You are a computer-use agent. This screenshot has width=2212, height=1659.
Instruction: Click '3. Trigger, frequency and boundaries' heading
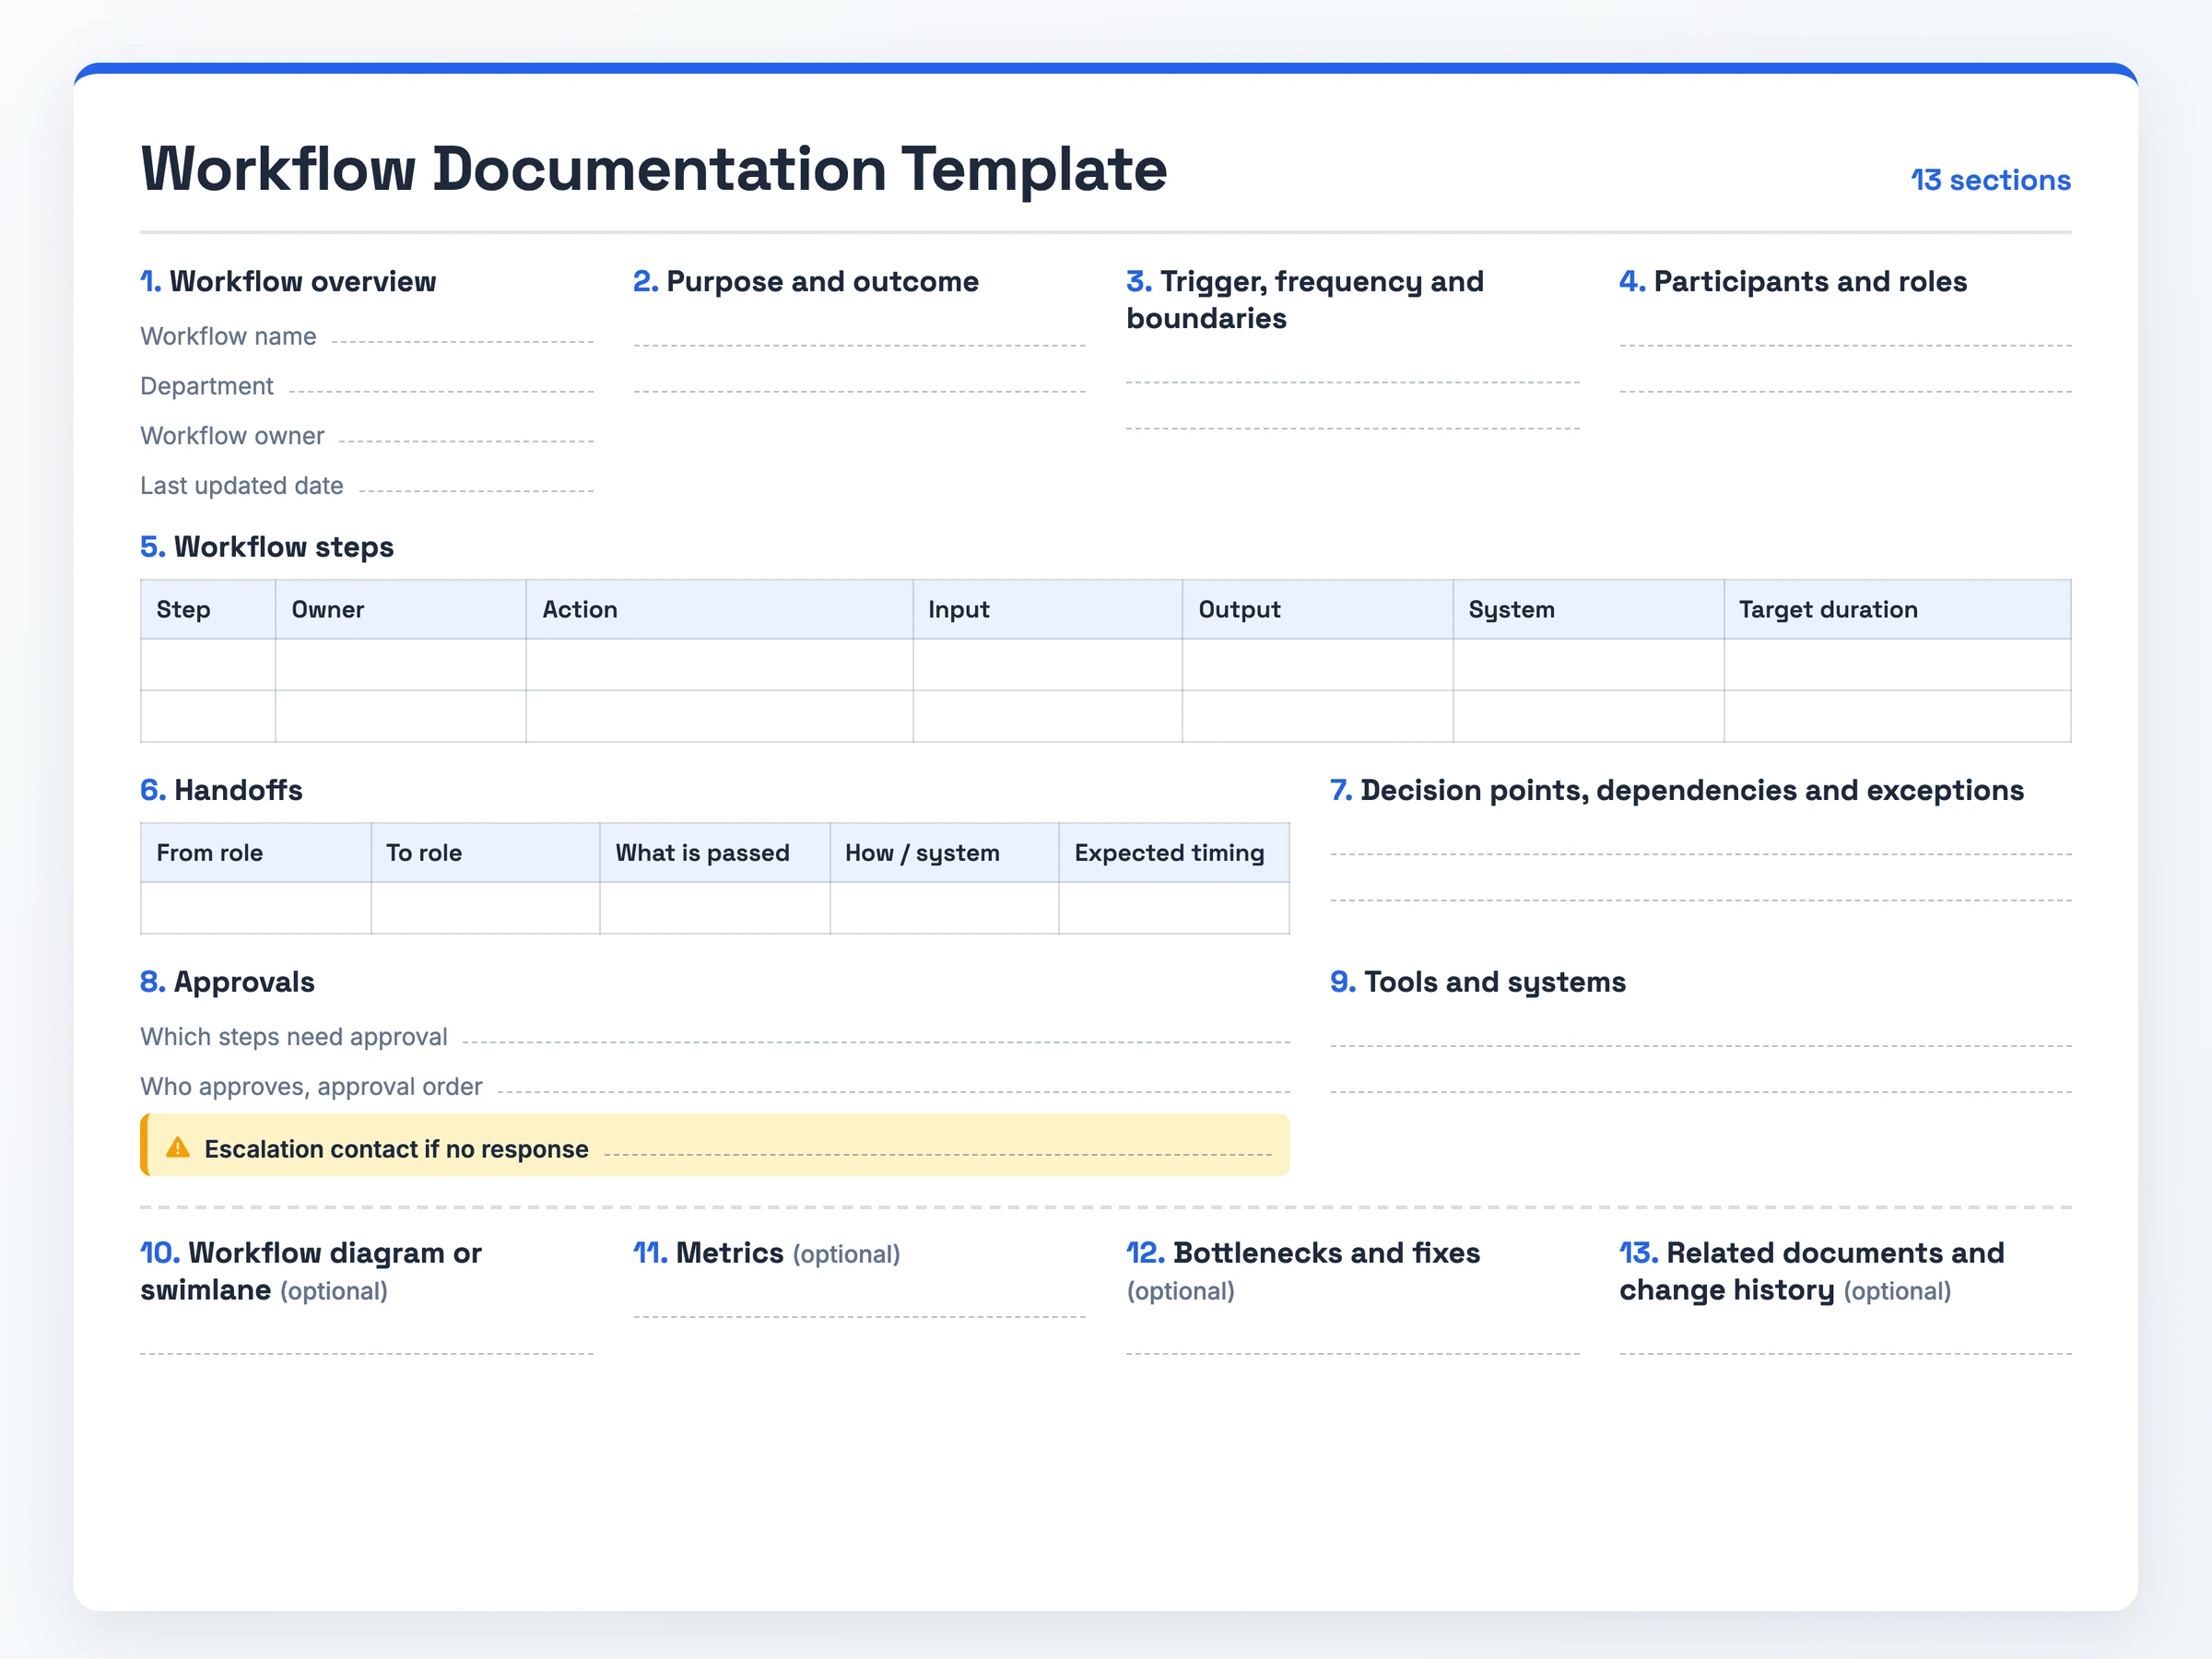1305,300
